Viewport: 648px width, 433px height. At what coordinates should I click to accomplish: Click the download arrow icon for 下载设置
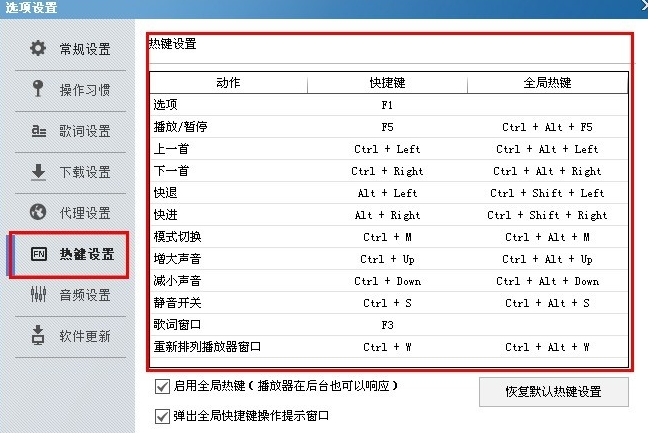pos(39,172)
